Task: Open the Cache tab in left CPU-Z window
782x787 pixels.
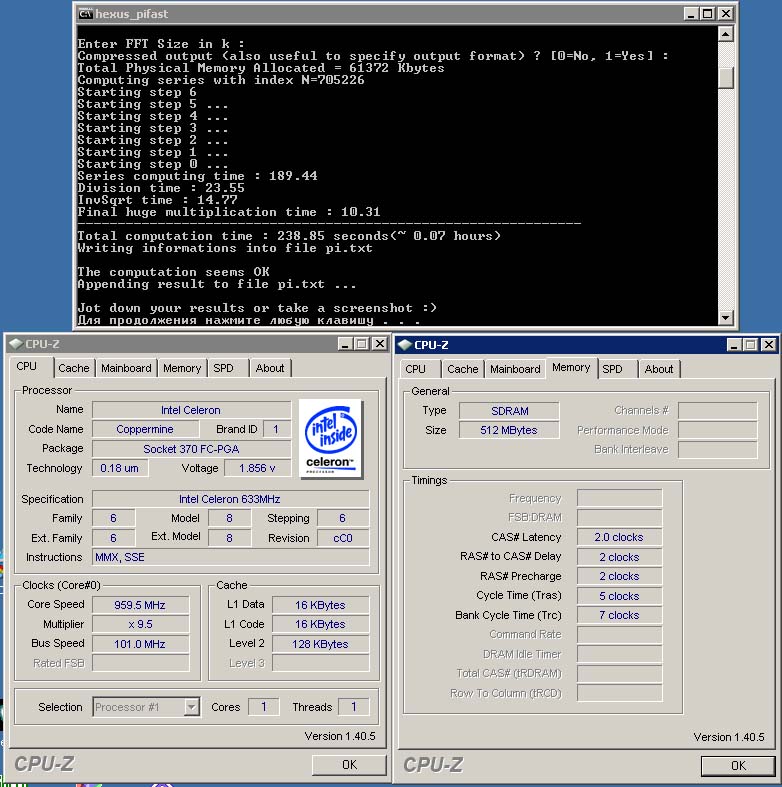Action: [74, 368]
